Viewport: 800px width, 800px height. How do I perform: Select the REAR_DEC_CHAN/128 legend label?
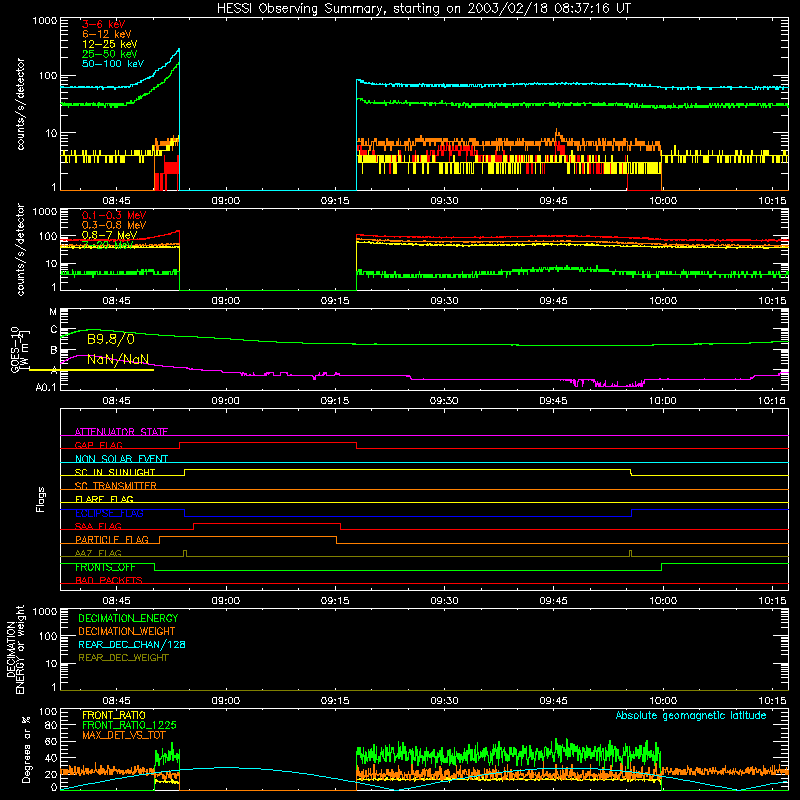pyautogui.click(x=132, y=644)
